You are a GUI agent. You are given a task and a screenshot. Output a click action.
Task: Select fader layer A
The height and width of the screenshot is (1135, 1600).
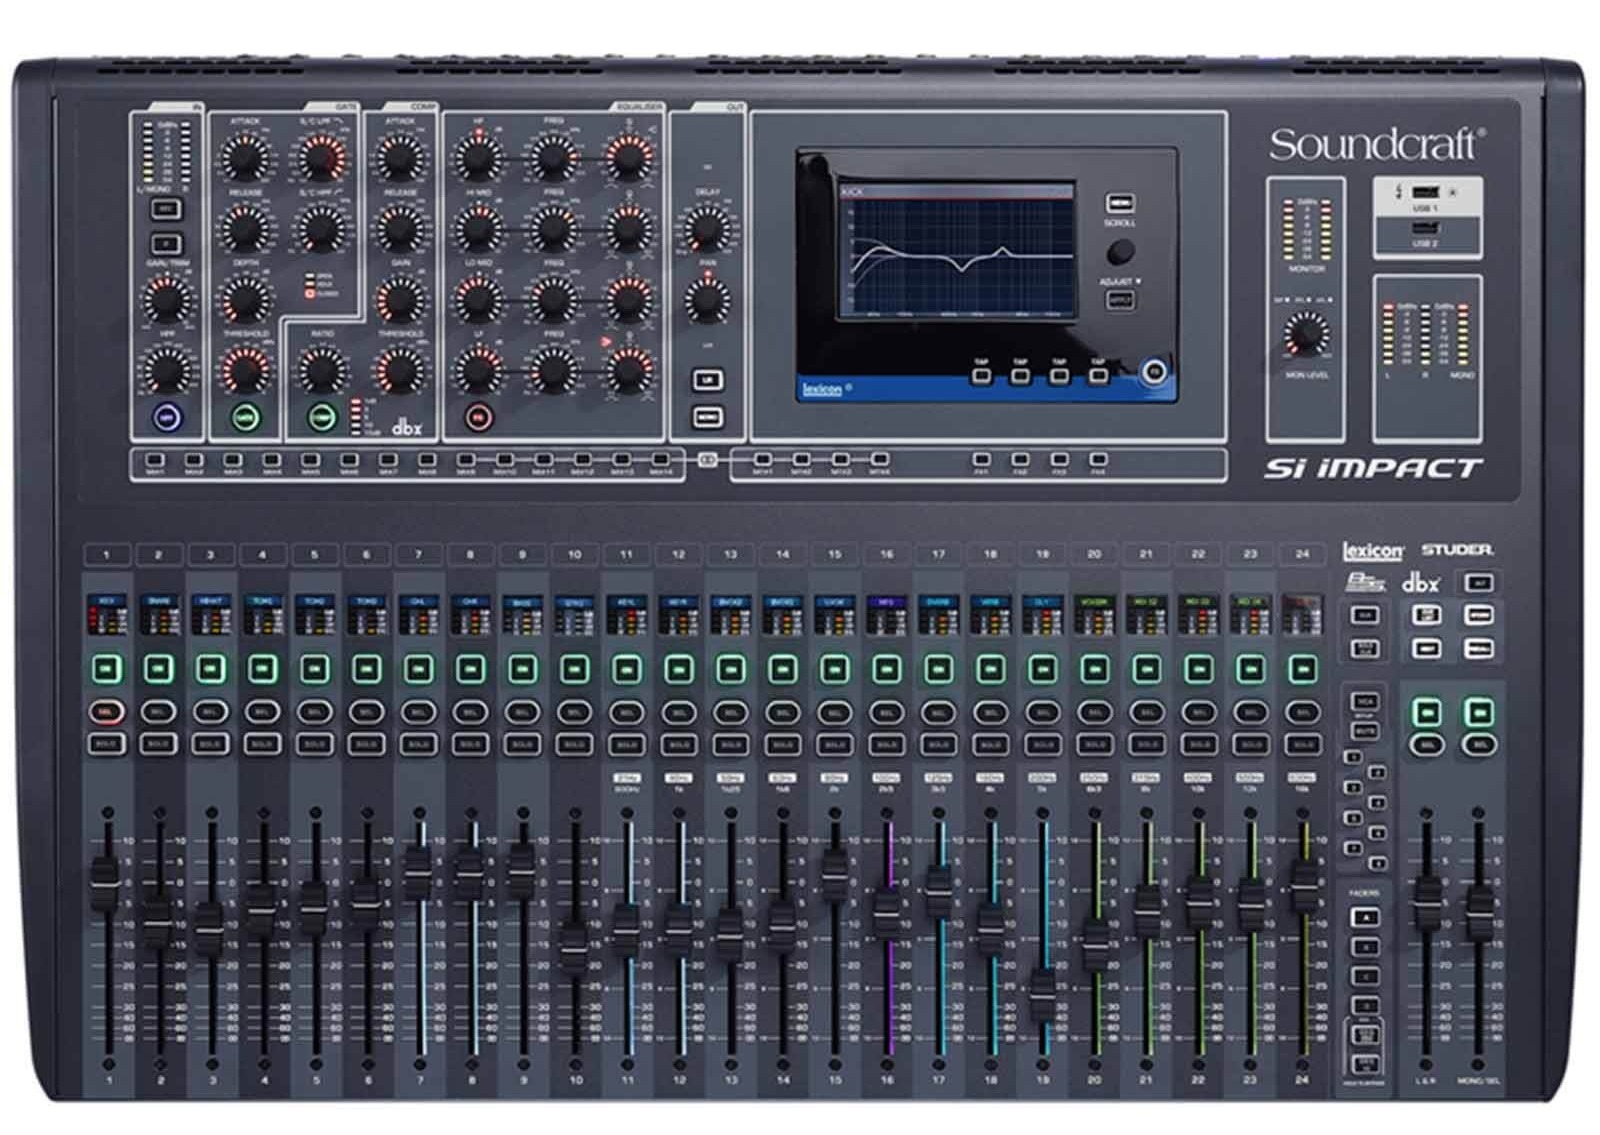[x=1365, y=917]
